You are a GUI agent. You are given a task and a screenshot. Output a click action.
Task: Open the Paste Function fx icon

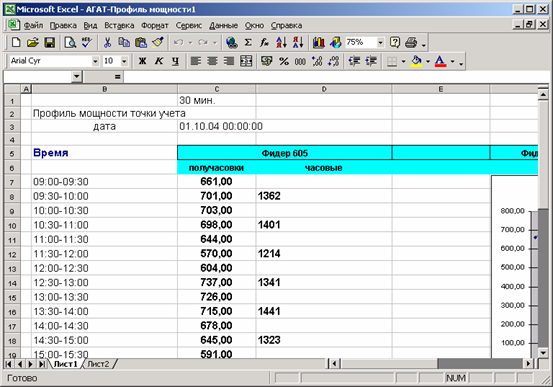pyautogui.click(x=265, y=43)
